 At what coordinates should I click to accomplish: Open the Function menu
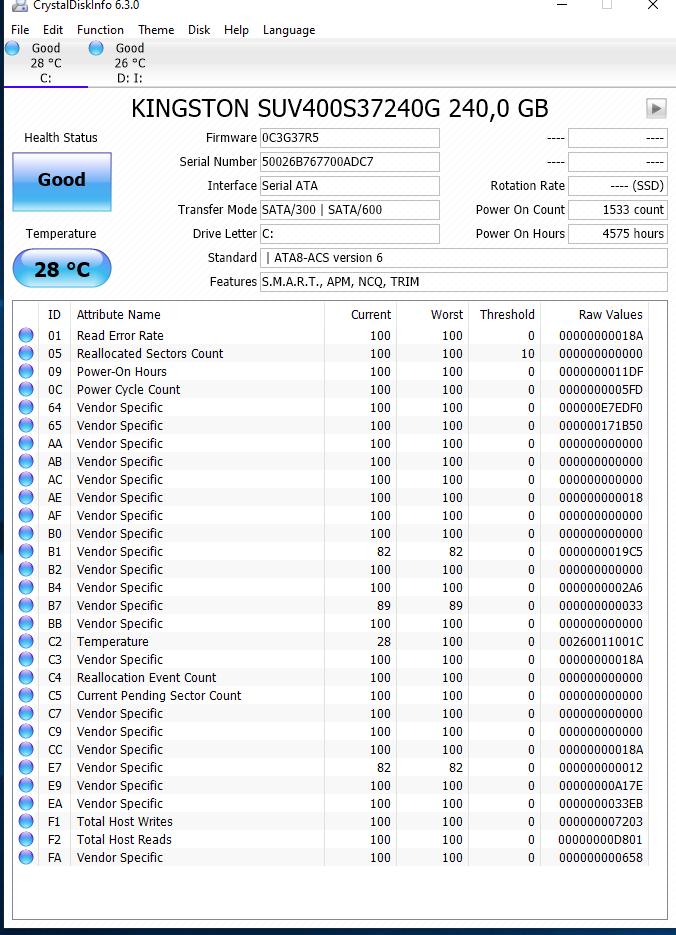click(100, 30)
